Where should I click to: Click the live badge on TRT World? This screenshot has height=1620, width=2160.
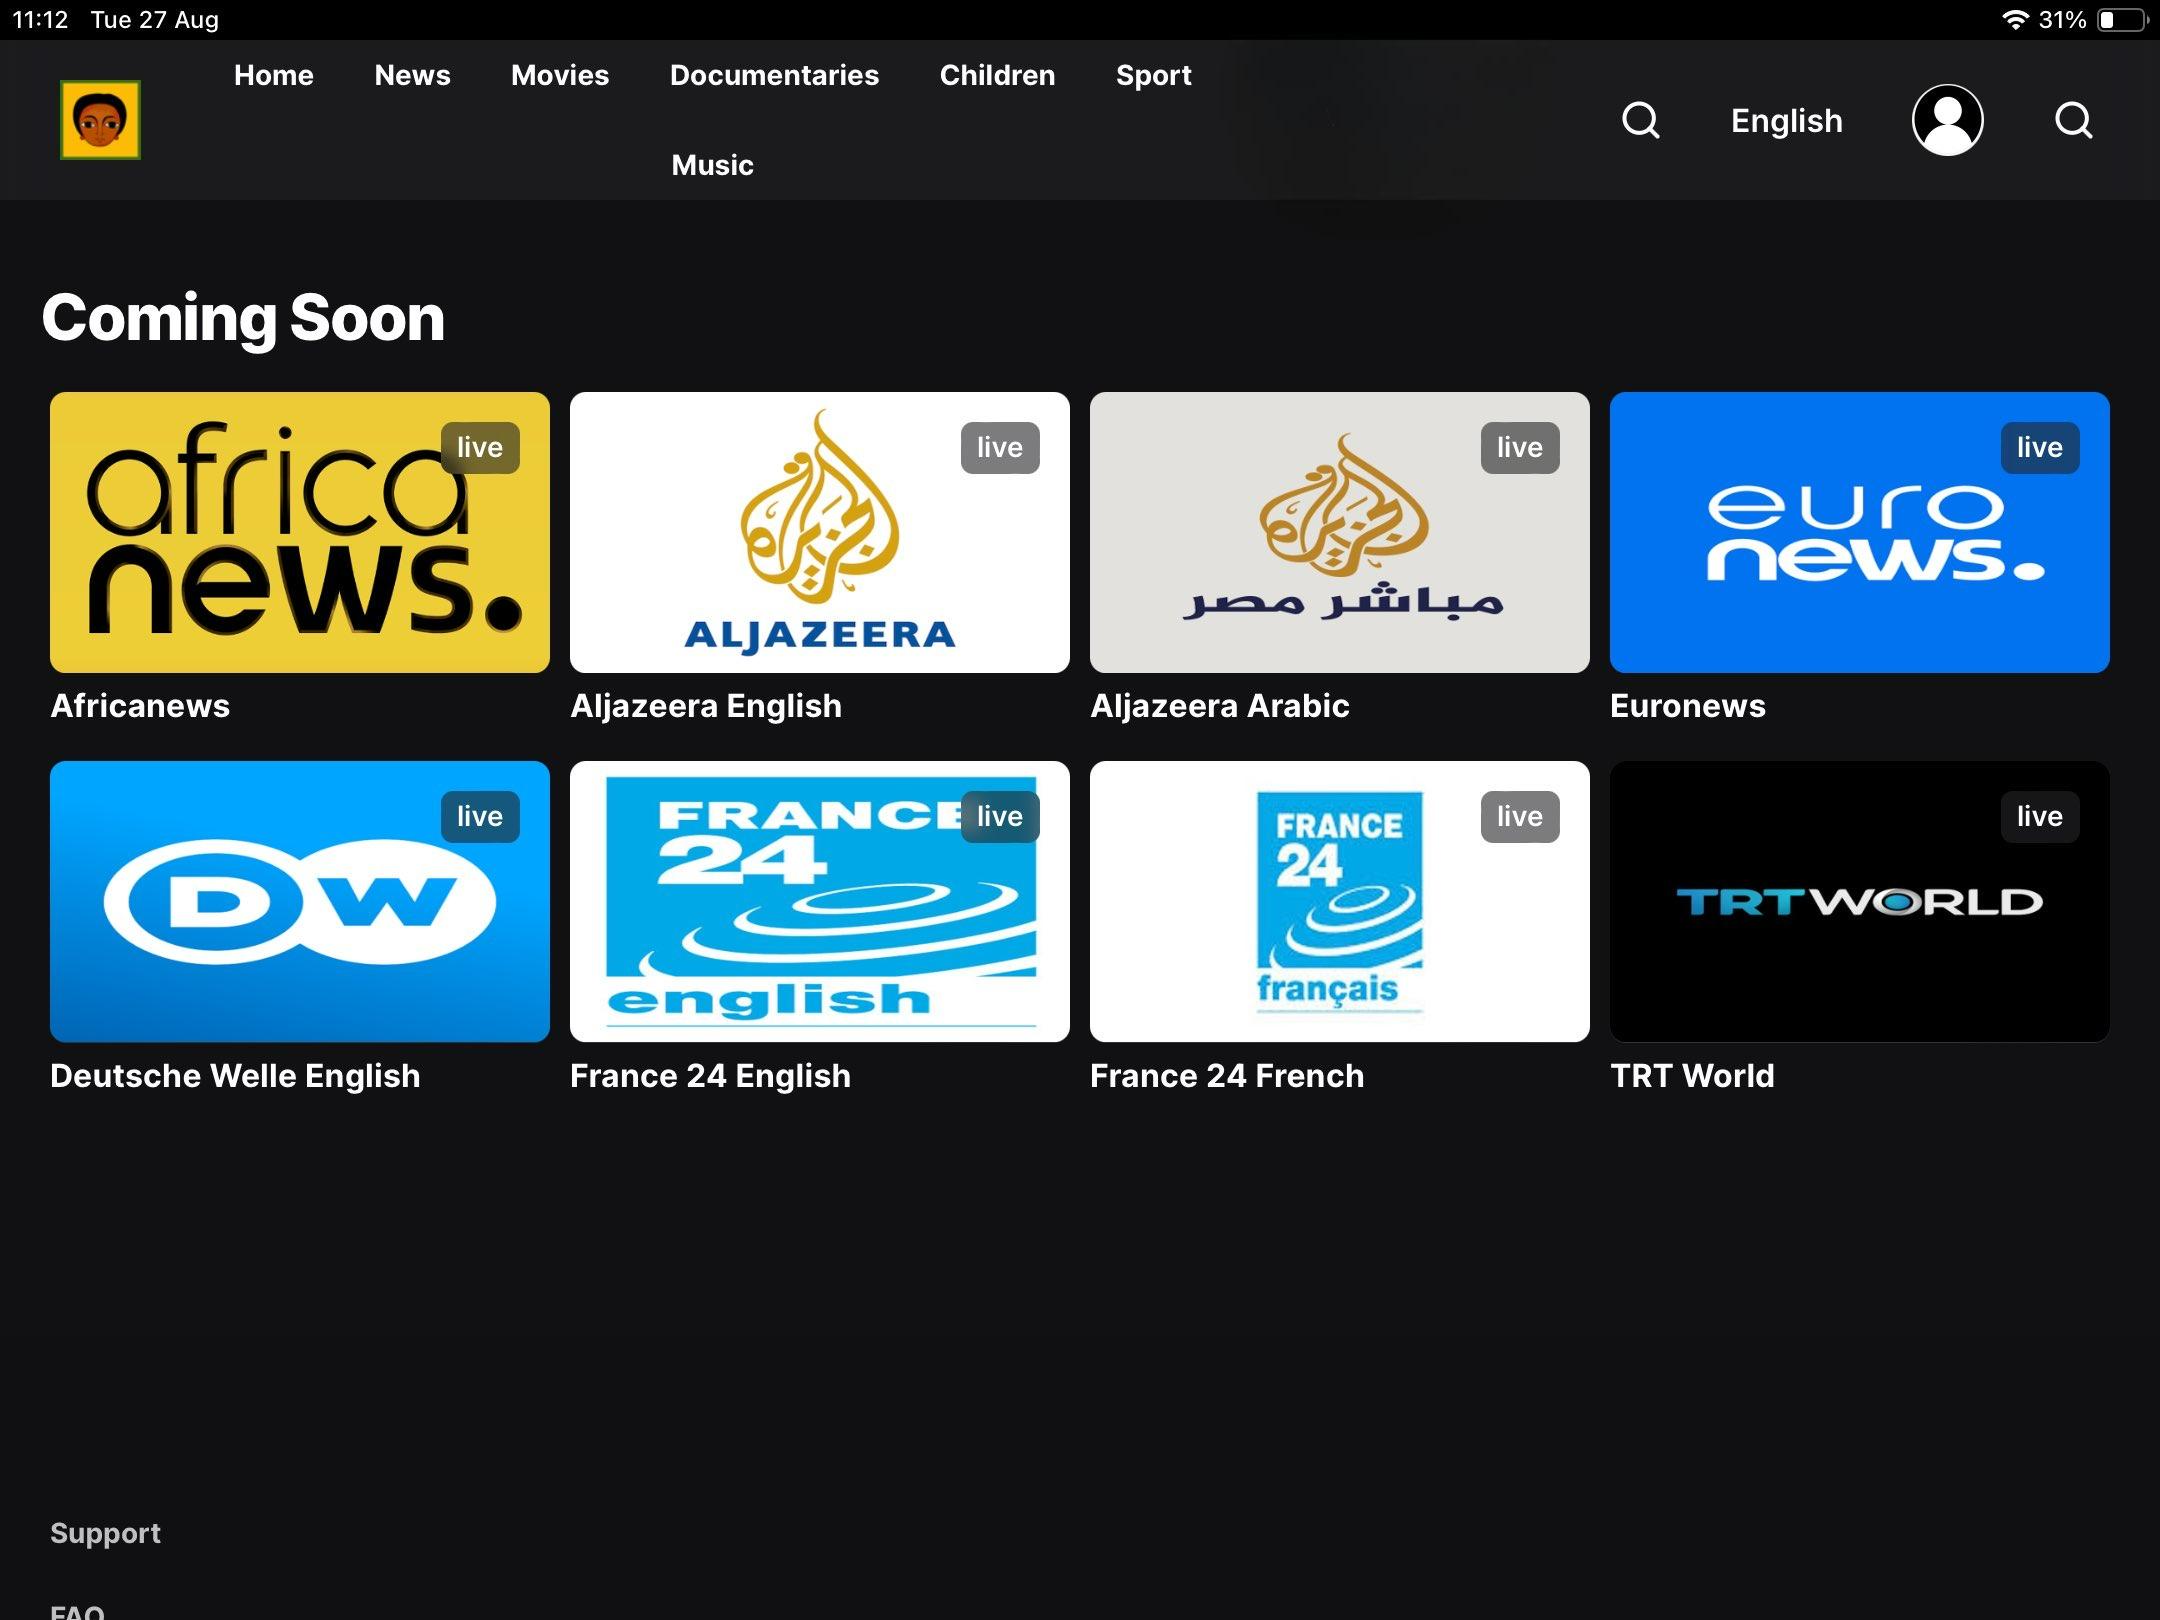[2040, 816]
